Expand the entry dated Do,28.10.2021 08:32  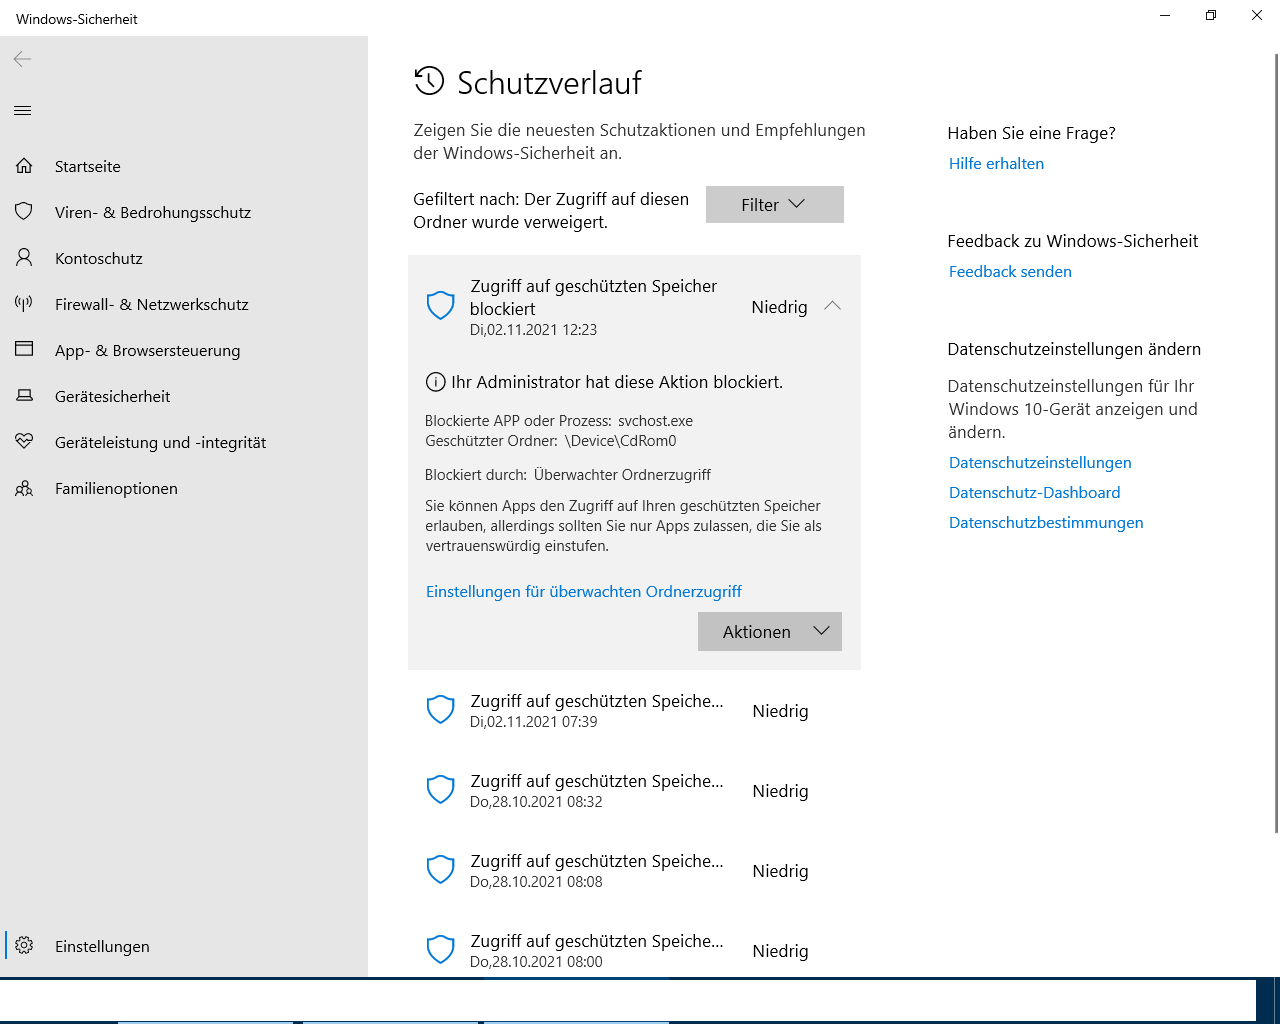[x=634, y=791]
